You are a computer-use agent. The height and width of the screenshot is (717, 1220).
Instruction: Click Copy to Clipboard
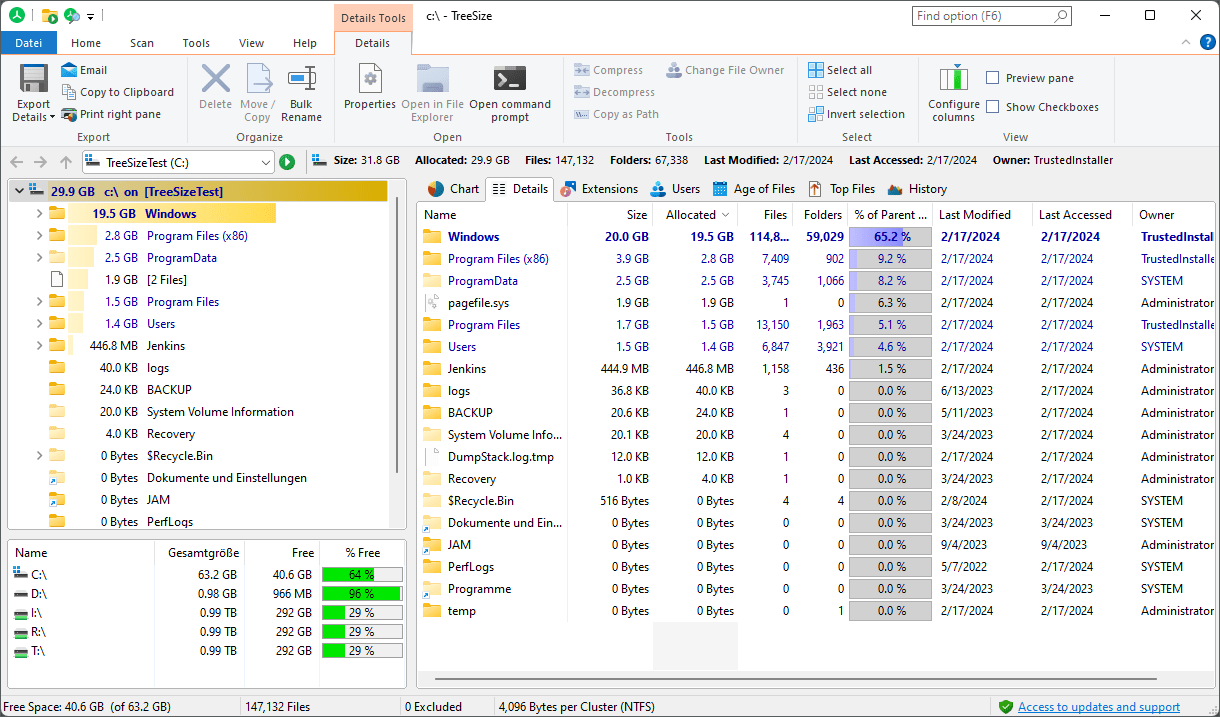(x=117, y=92)
